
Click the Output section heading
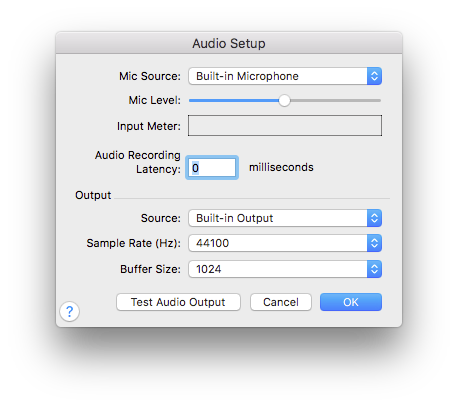pos(93,195)
